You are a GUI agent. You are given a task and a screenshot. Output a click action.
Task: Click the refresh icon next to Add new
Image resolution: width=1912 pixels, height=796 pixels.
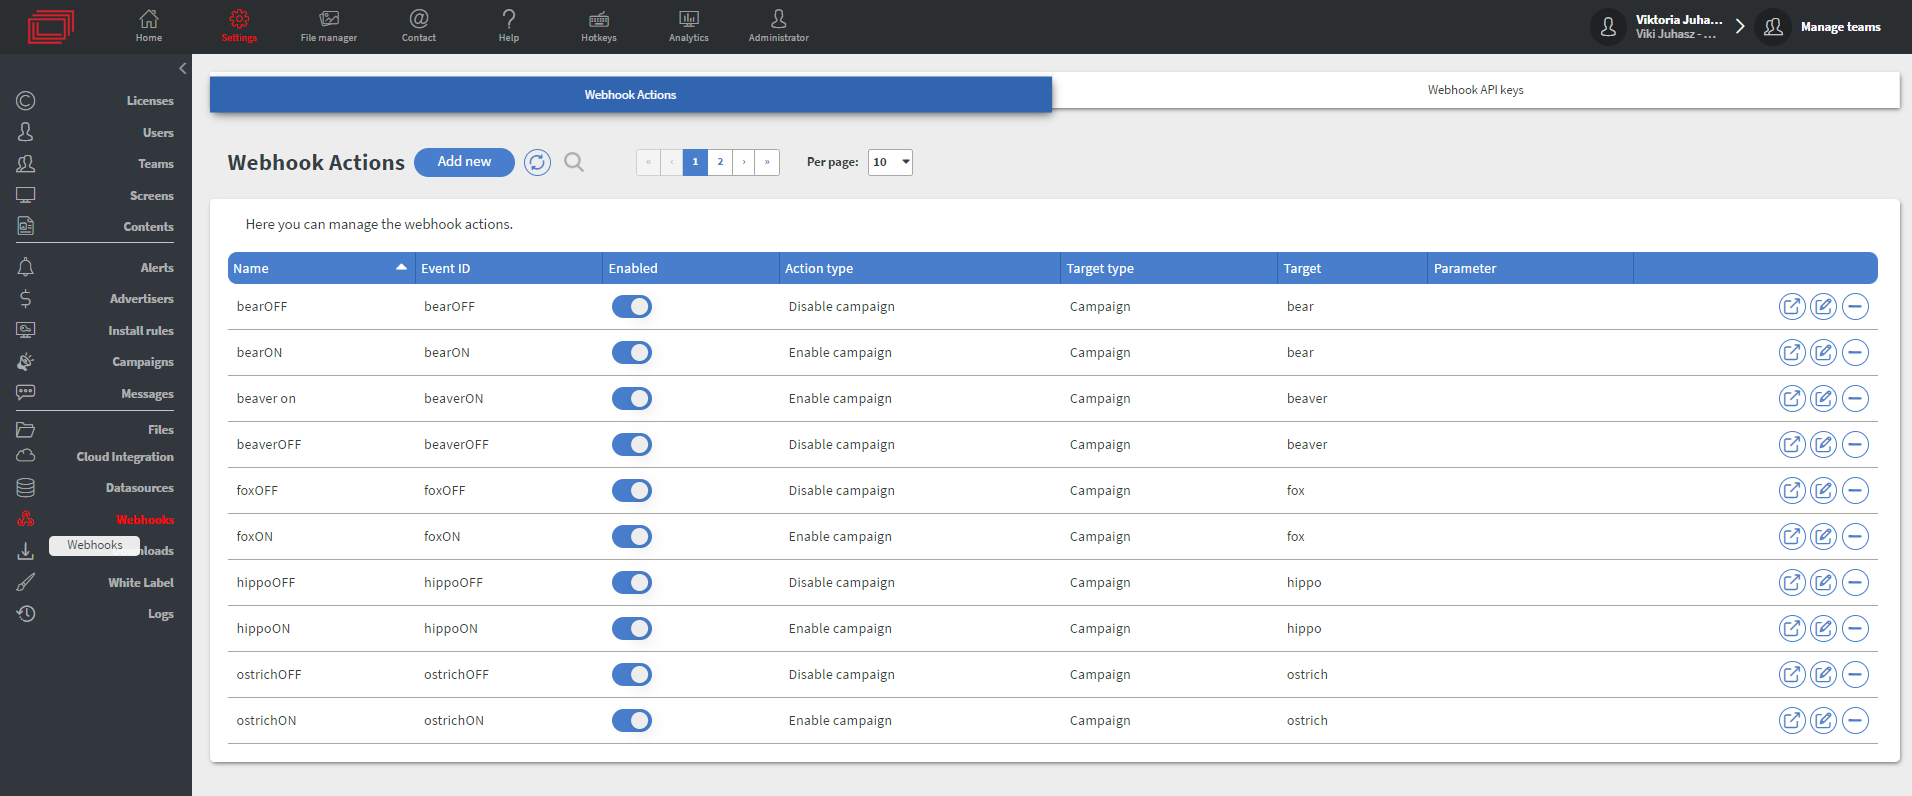coord(537,162)
